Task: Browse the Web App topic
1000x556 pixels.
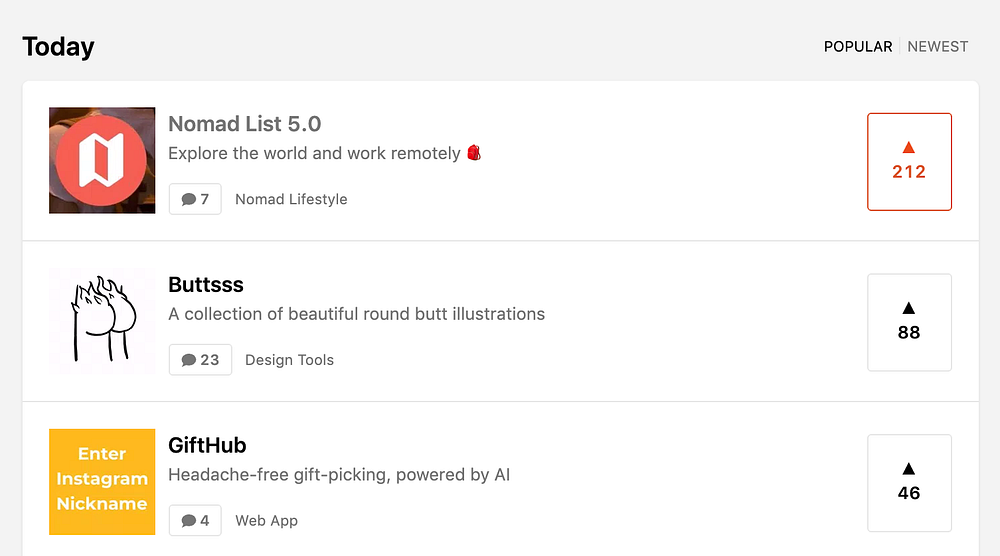Action: coord(266,520)
